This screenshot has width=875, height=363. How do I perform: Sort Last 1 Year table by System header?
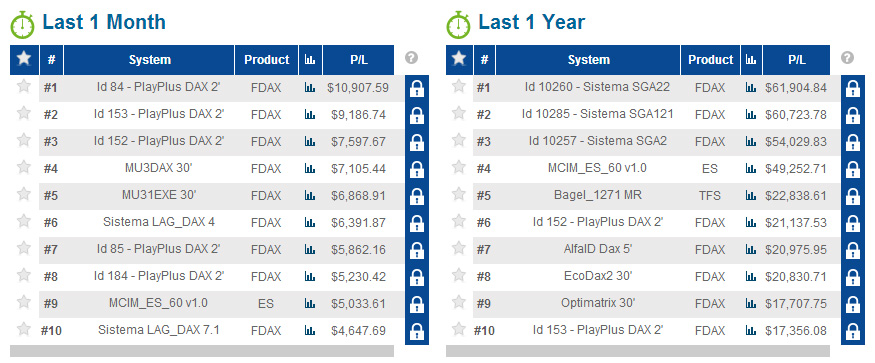tap(588, 60)
